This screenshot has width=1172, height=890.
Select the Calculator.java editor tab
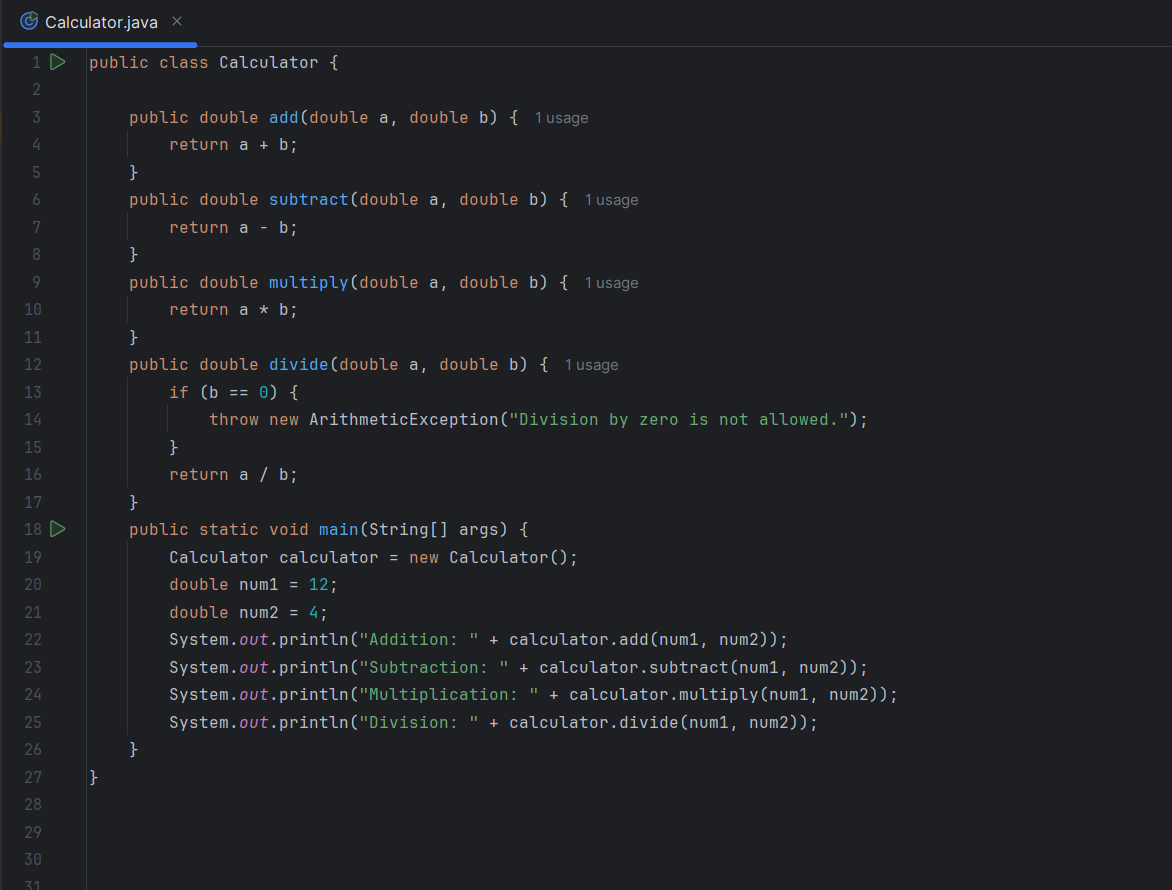(x=100, y=22)
